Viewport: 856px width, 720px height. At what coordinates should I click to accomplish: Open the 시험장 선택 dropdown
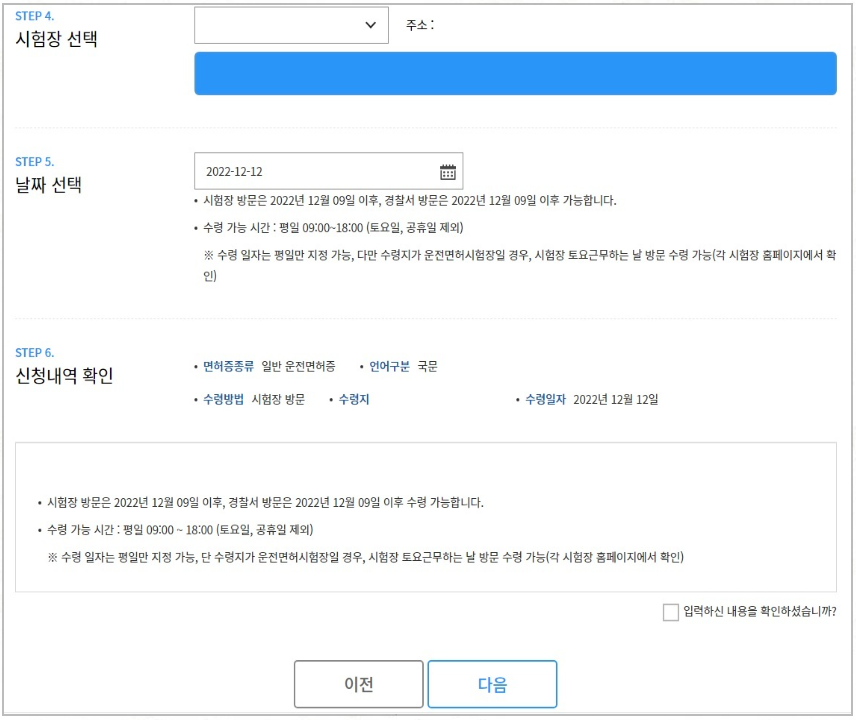pos(292,25)
